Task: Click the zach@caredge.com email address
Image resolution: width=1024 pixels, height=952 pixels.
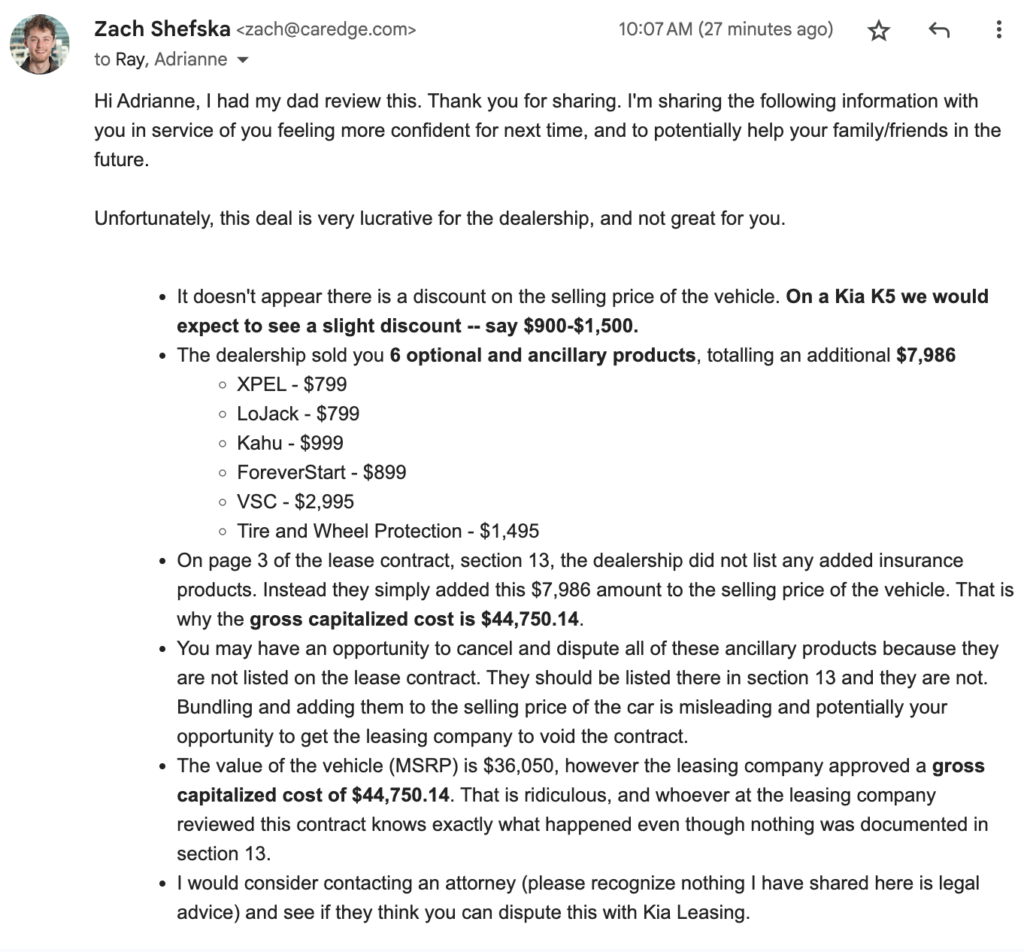Action: pos(320,30)
